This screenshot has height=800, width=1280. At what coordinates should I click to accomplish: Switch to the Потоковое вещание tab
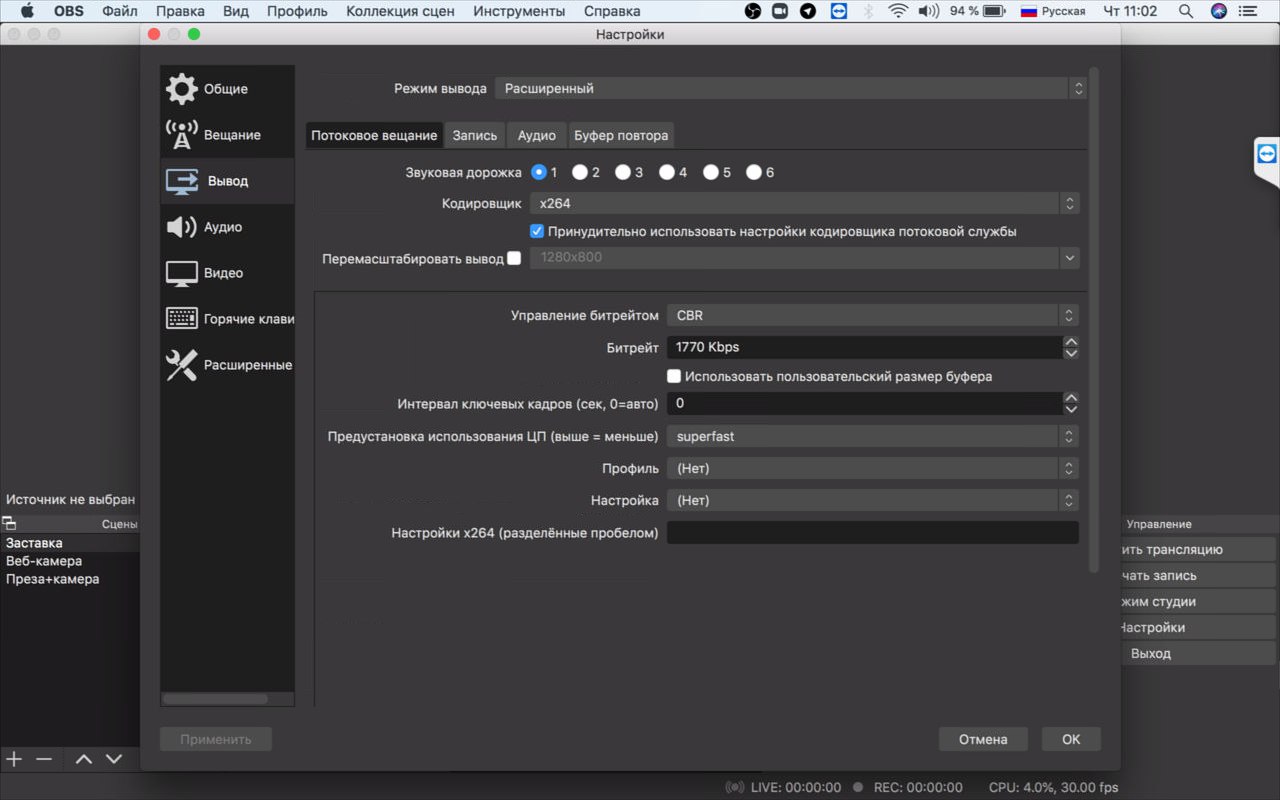click(x=374, y=135)
